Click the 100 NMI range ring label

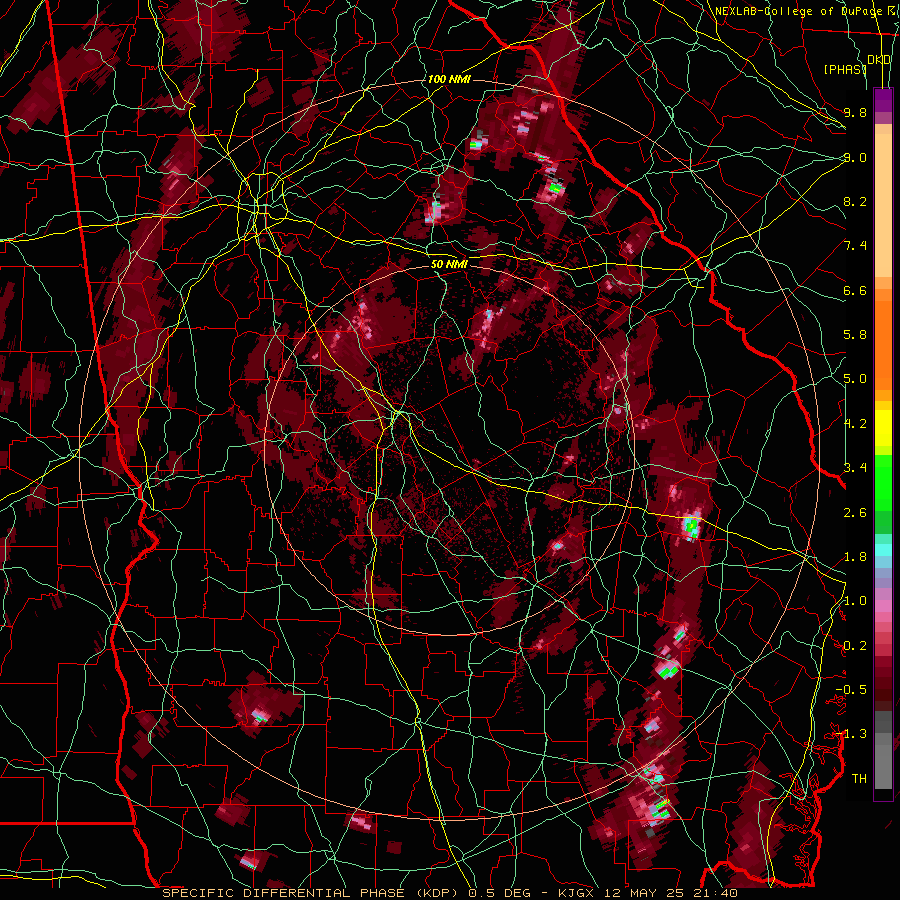coord(449,79)
